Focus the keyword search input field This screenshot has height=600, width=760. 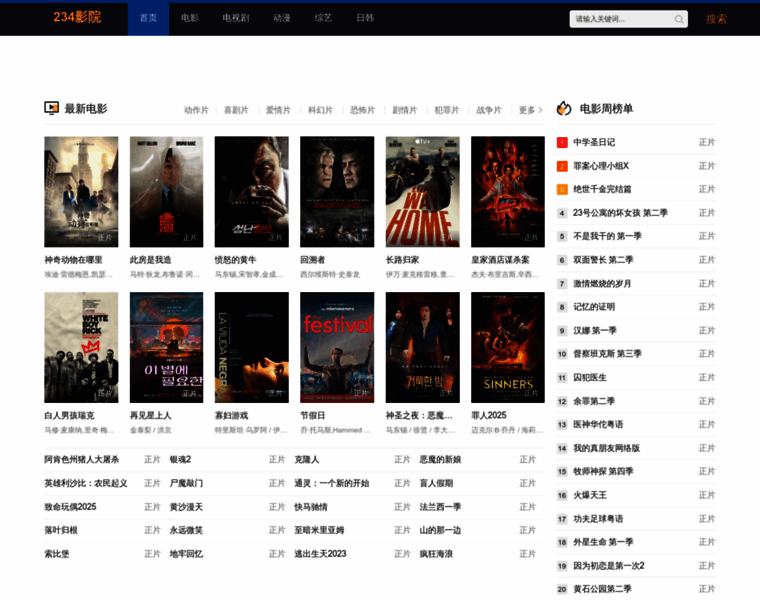(620, 19)
